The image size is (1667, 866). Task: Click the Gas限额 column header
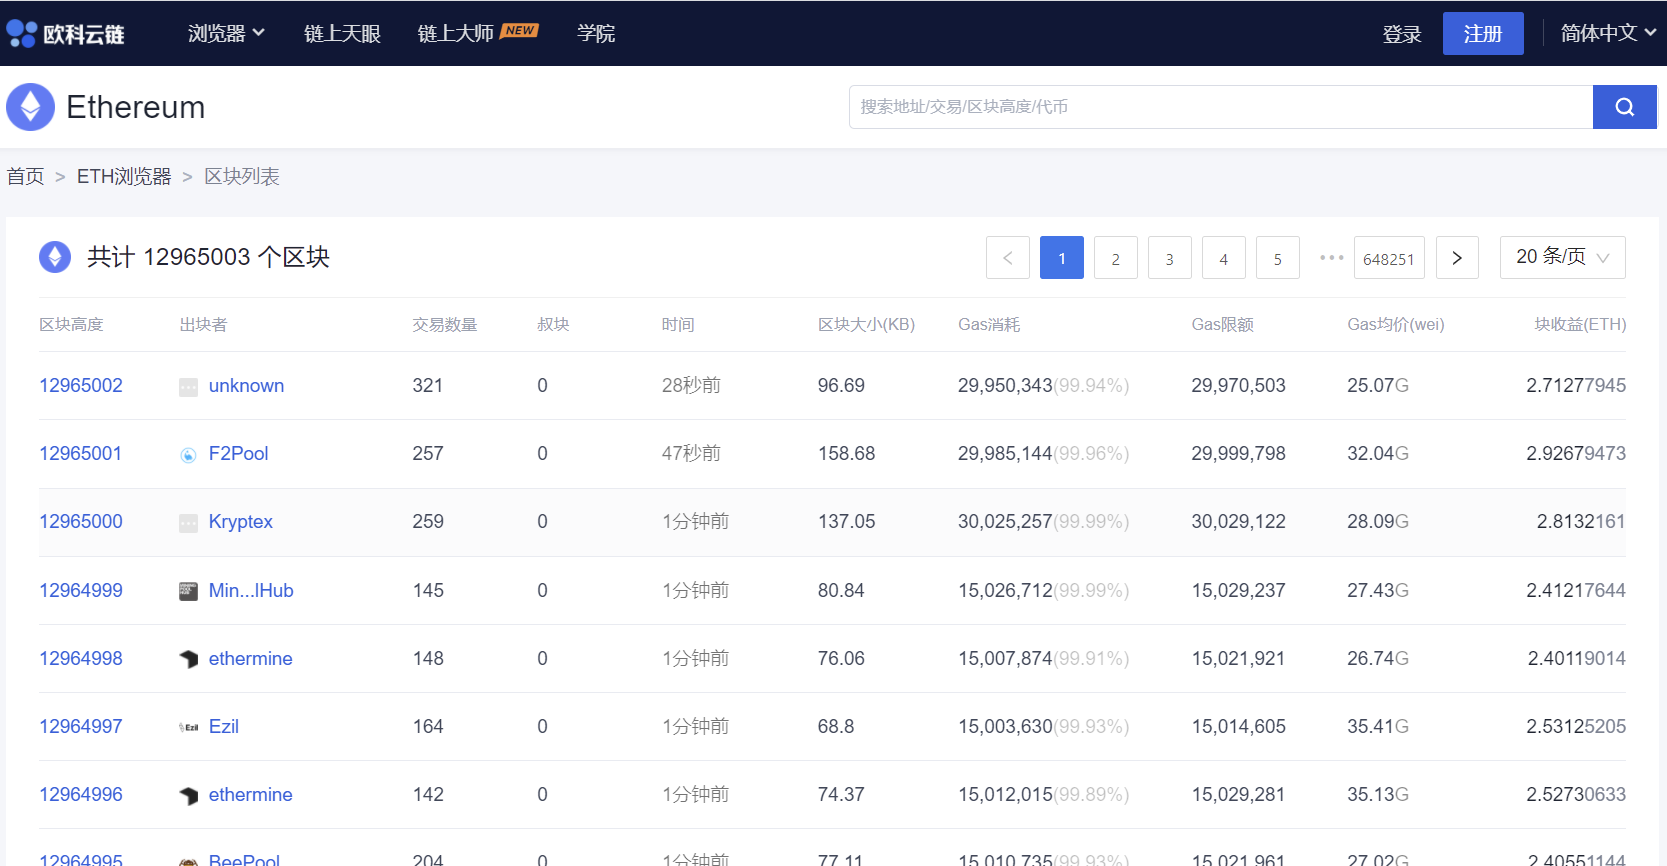click(x=1222, y=324)
